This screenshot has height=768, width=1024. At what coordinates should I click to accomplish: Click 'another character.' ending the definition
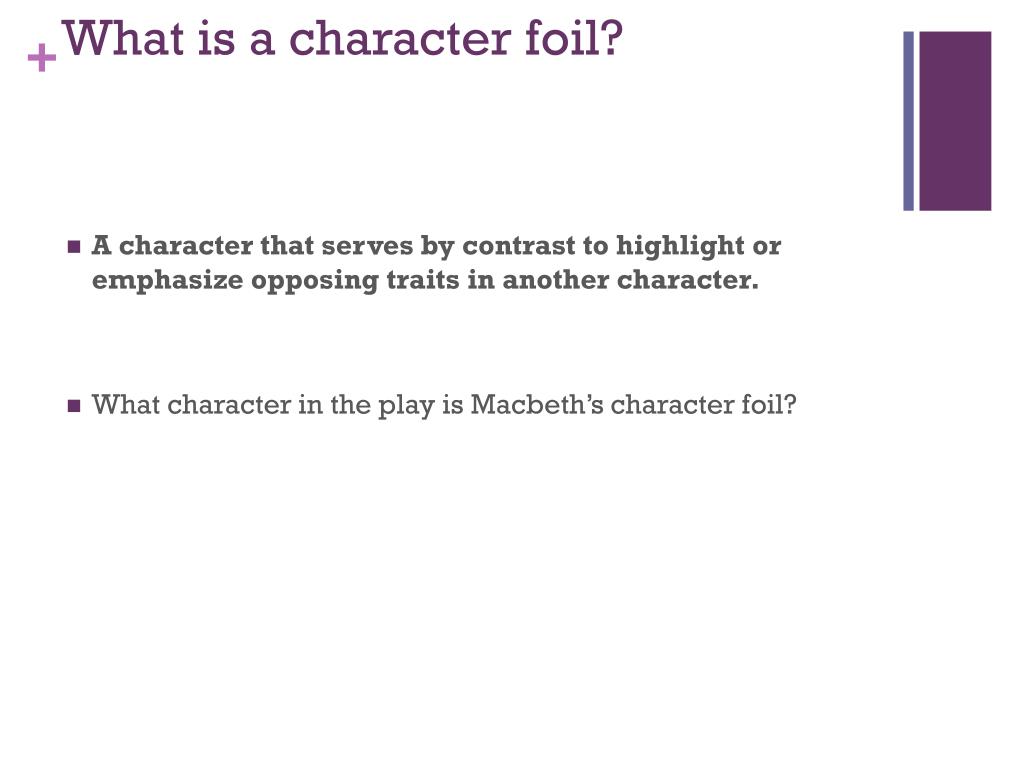point(630,280)
